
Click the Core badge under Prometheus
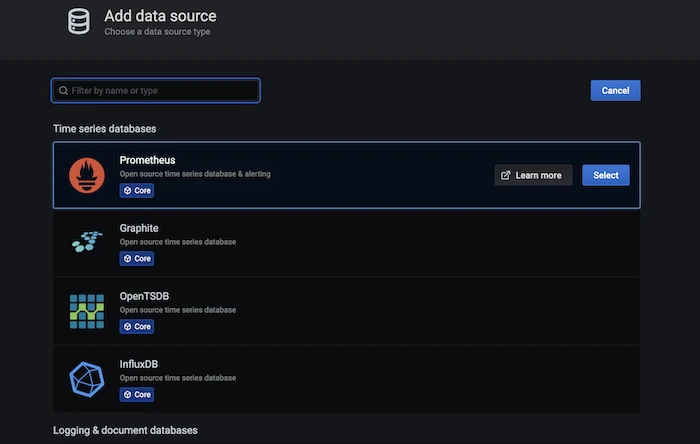[137, 190]
